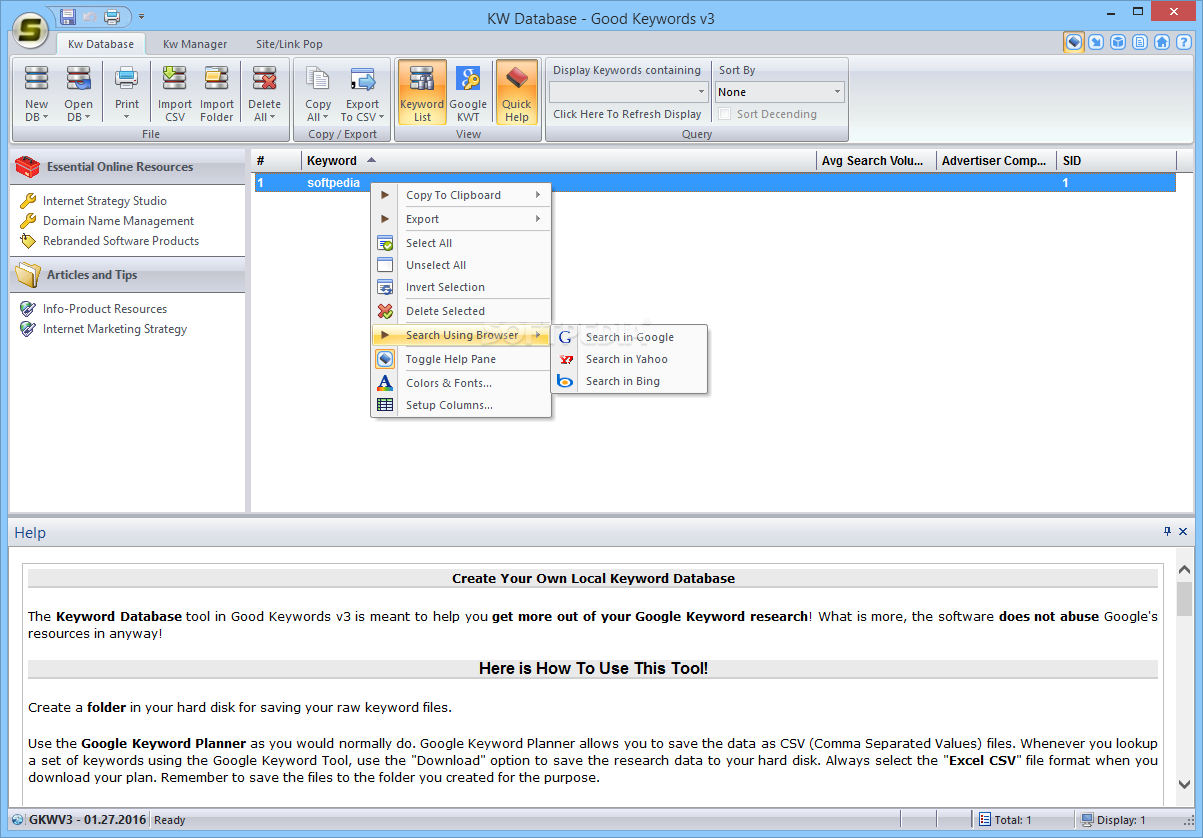Click the Advertiser Competition column header
Image resolution: width=1203 pixels, height=838 pixels.
click(x=996, y=161)
